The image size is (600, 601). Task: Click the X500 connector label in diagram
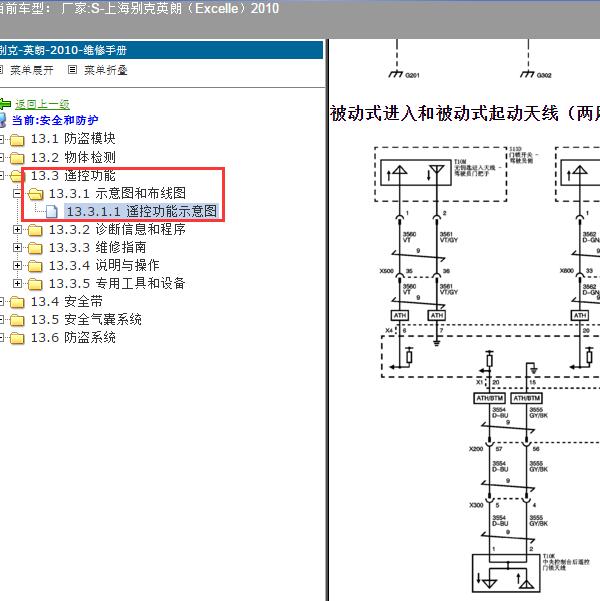point(386,271)
